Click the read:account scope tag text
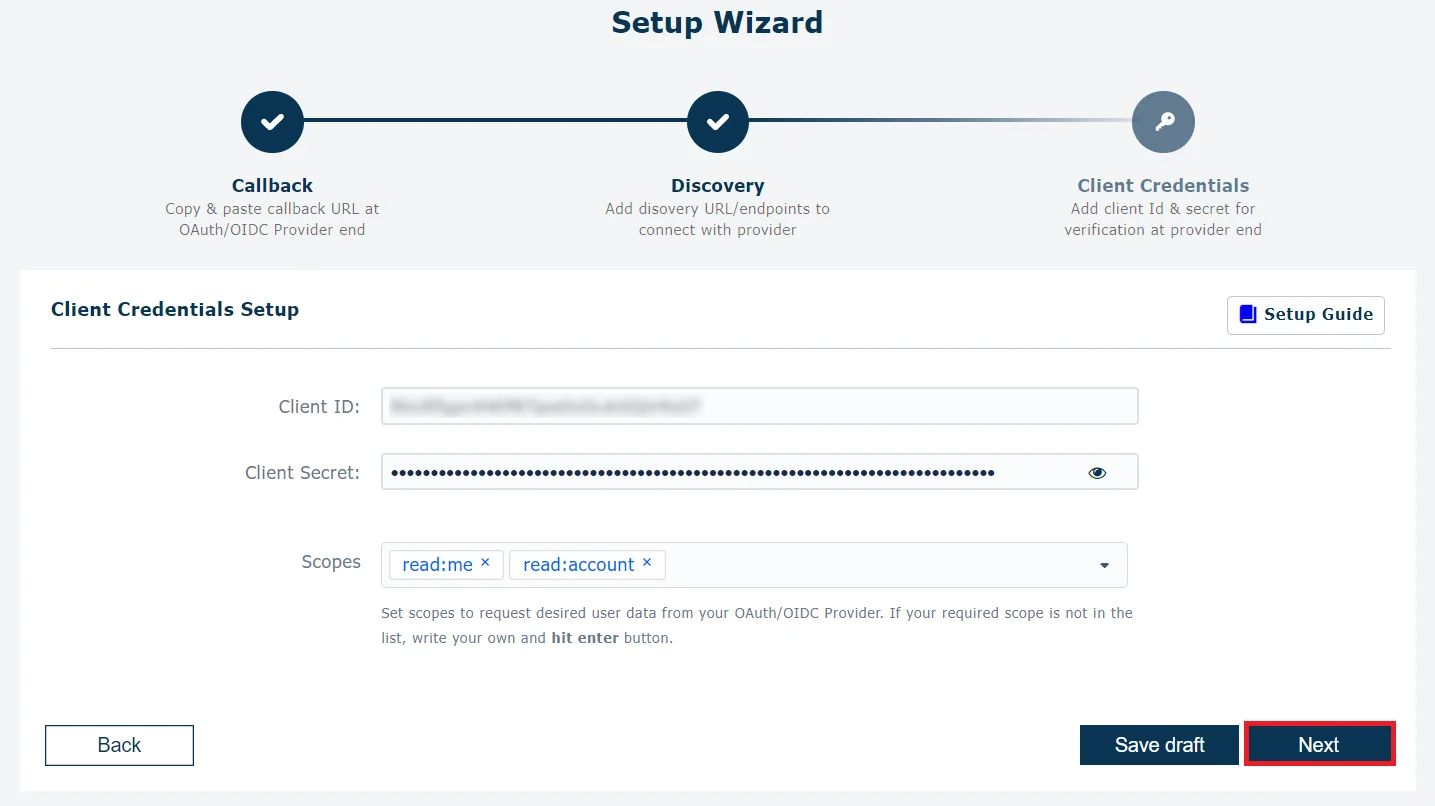Viewport: 1435px width, 806px height. tap(578, 565)
